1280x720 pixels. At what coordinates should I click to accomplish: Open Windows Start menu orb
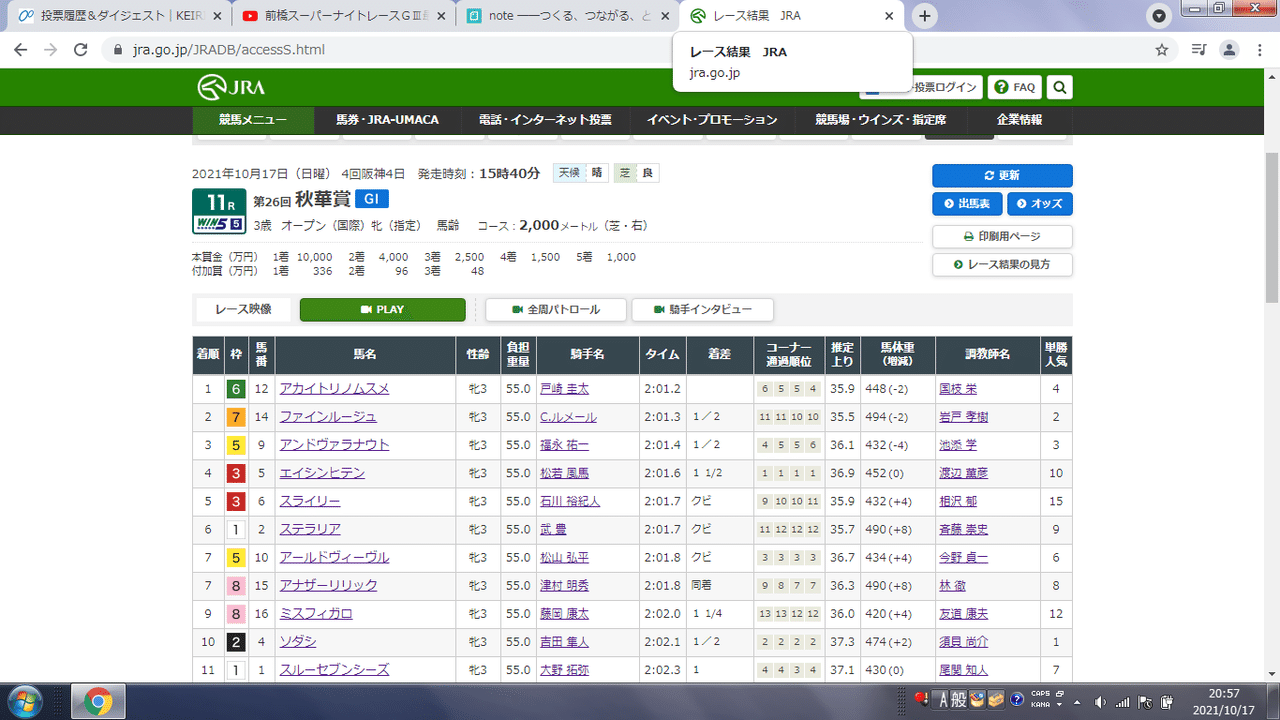coord(23,701)
